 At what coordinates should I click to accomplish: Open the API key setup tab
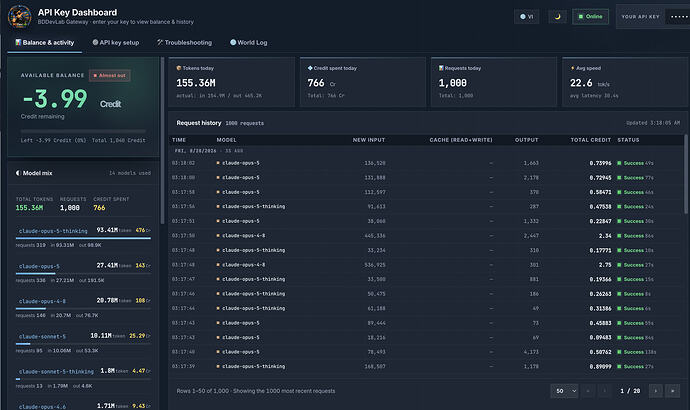coord(116,43)
